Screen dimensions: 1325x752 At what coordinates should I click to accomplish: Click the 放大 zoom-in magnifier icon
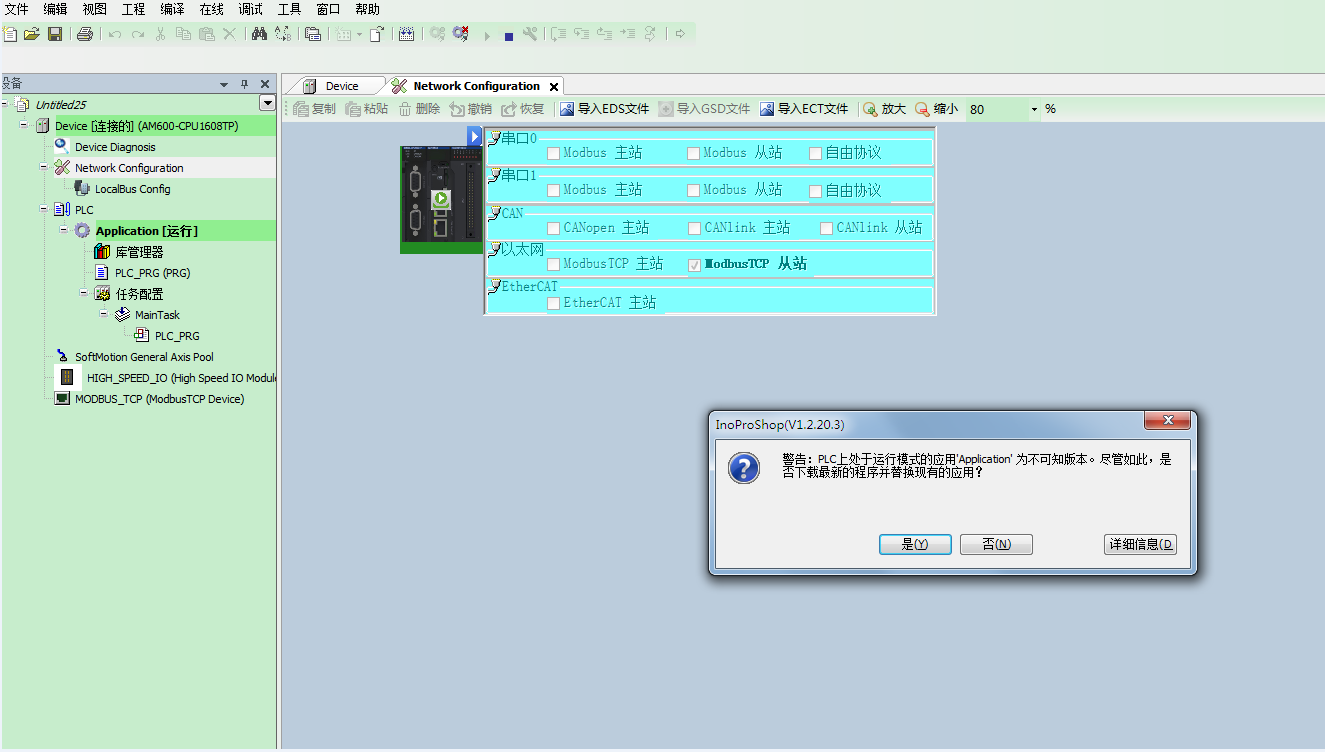tap(870, 109)
